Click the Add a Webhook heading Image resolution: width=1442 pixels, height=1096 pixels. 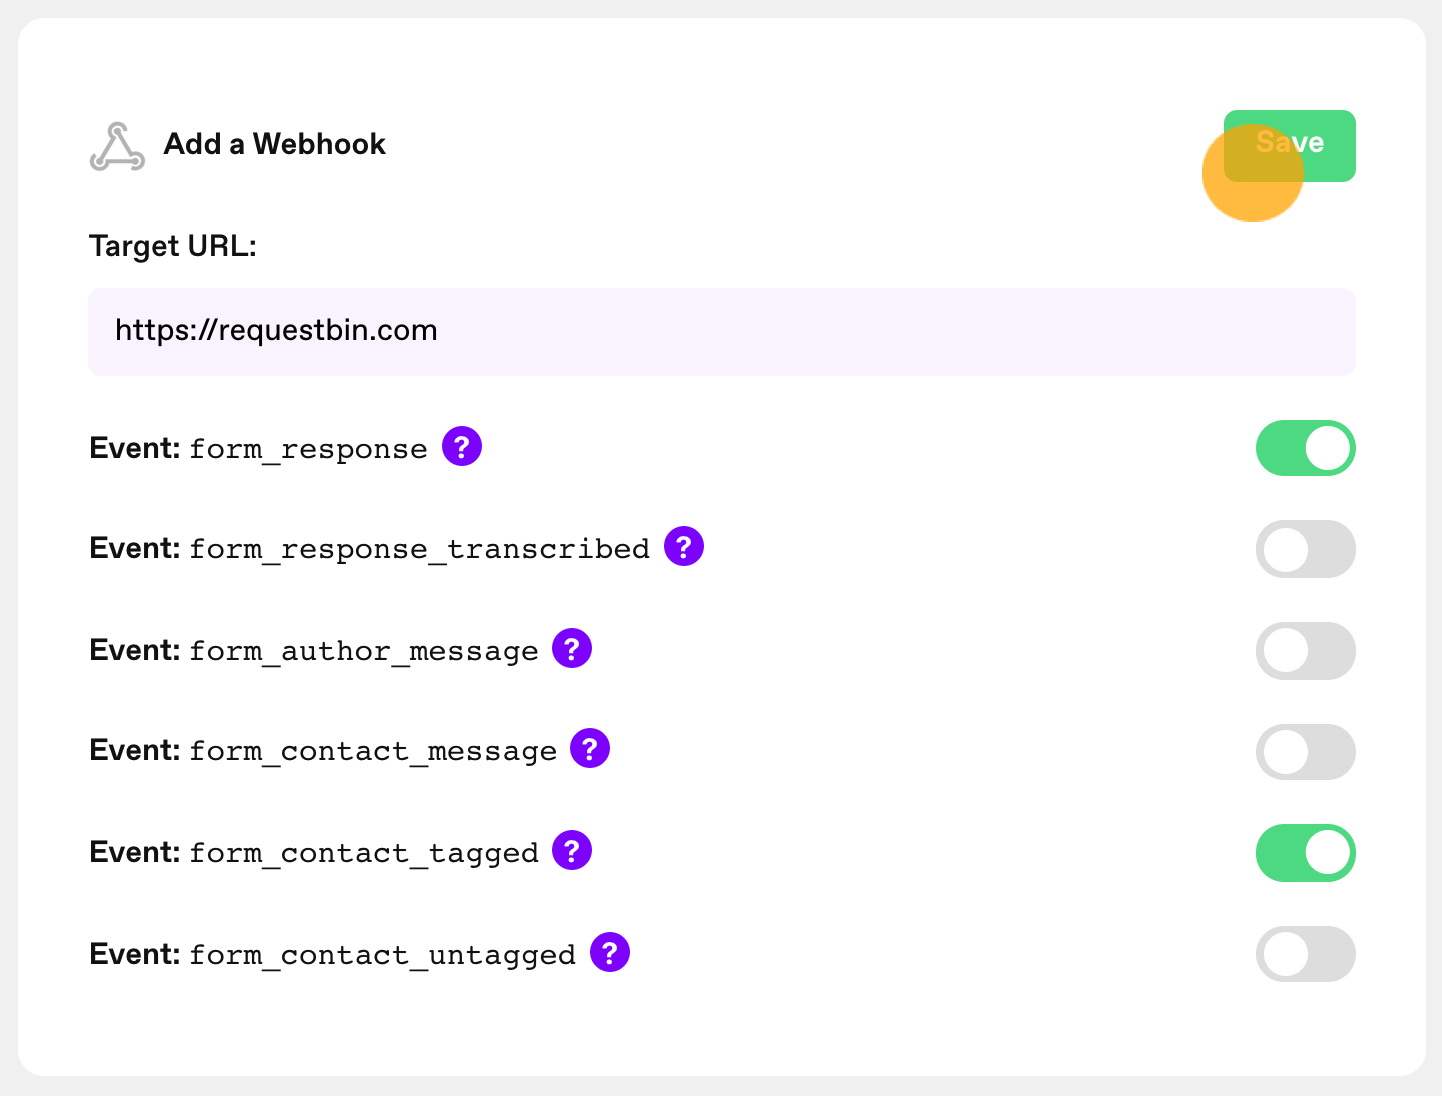pos(274,144)
